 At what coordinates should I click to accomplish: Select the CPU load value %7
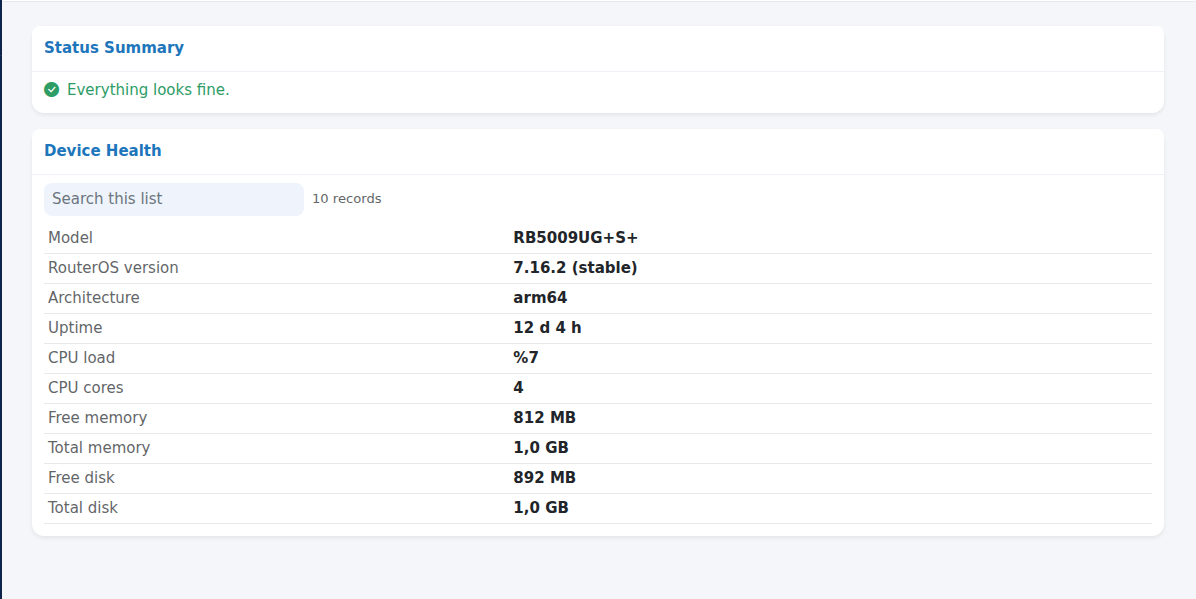click(x=526, y=358)
